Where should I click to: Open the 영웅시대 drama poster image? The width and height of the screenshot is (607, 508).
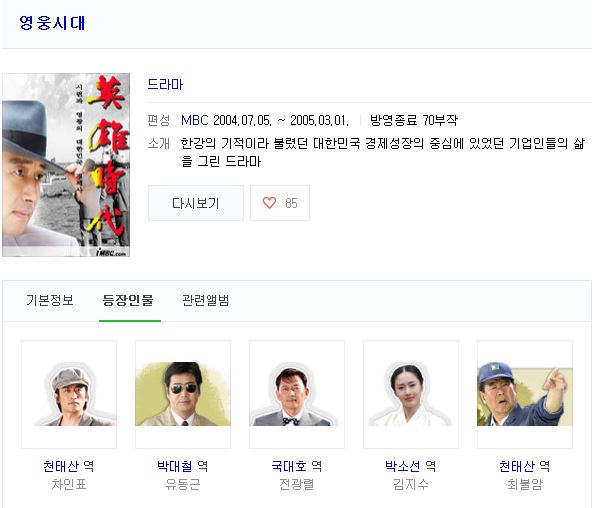[66, 165]
